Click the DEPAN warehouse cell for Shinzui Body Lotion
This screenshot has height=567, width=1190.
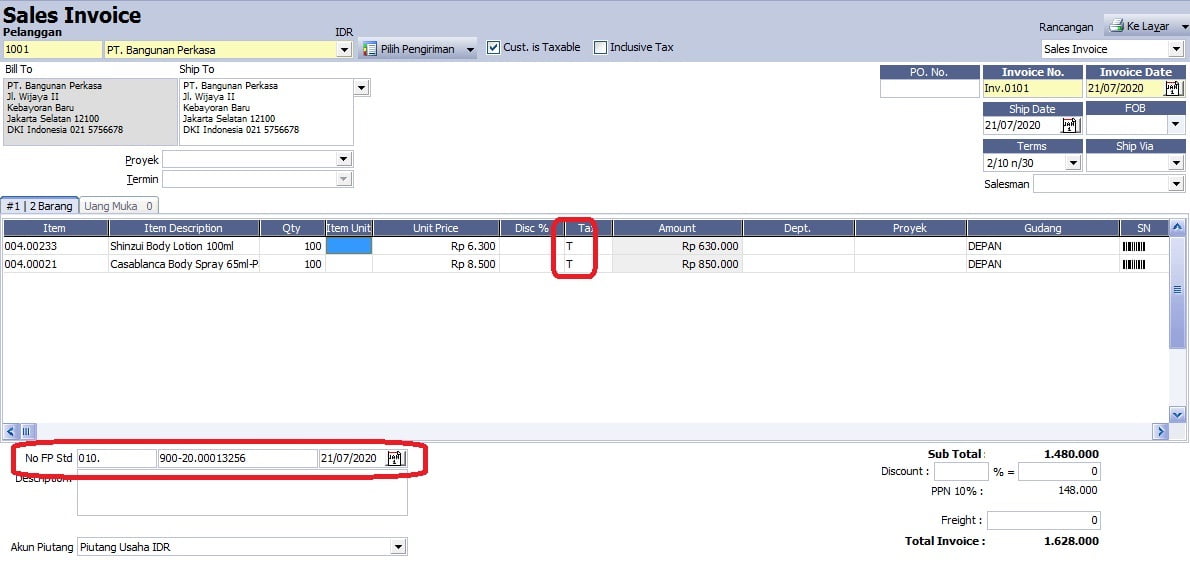1043,246
